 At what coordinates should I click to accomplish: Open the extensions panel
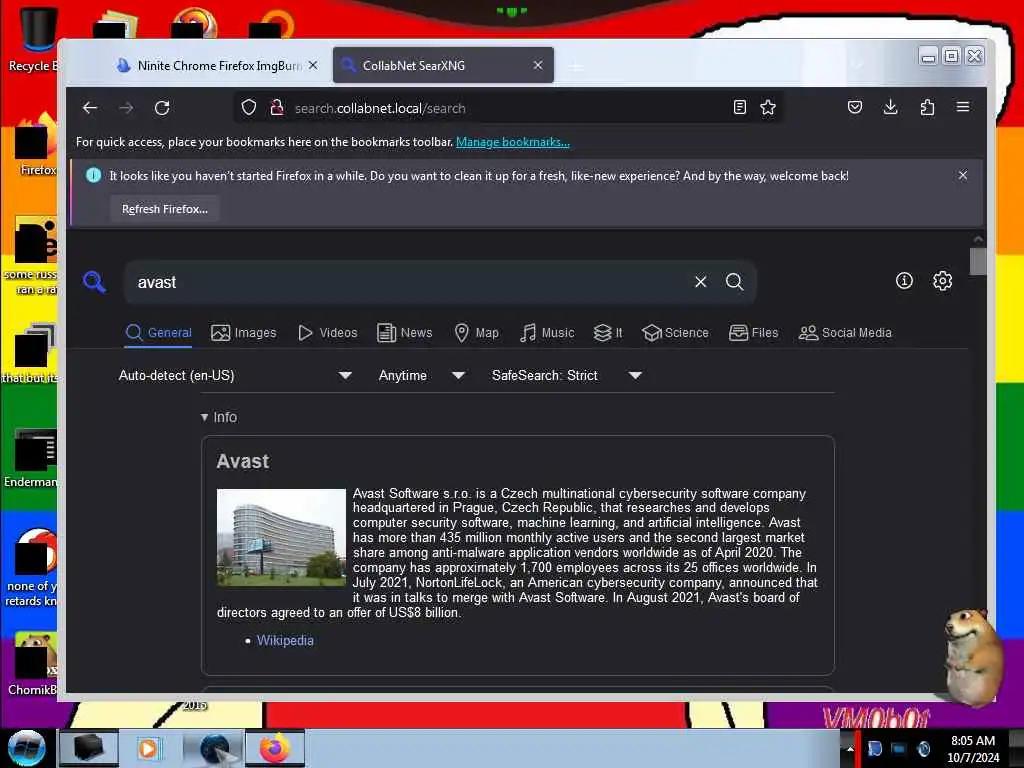tap(927, 107)
